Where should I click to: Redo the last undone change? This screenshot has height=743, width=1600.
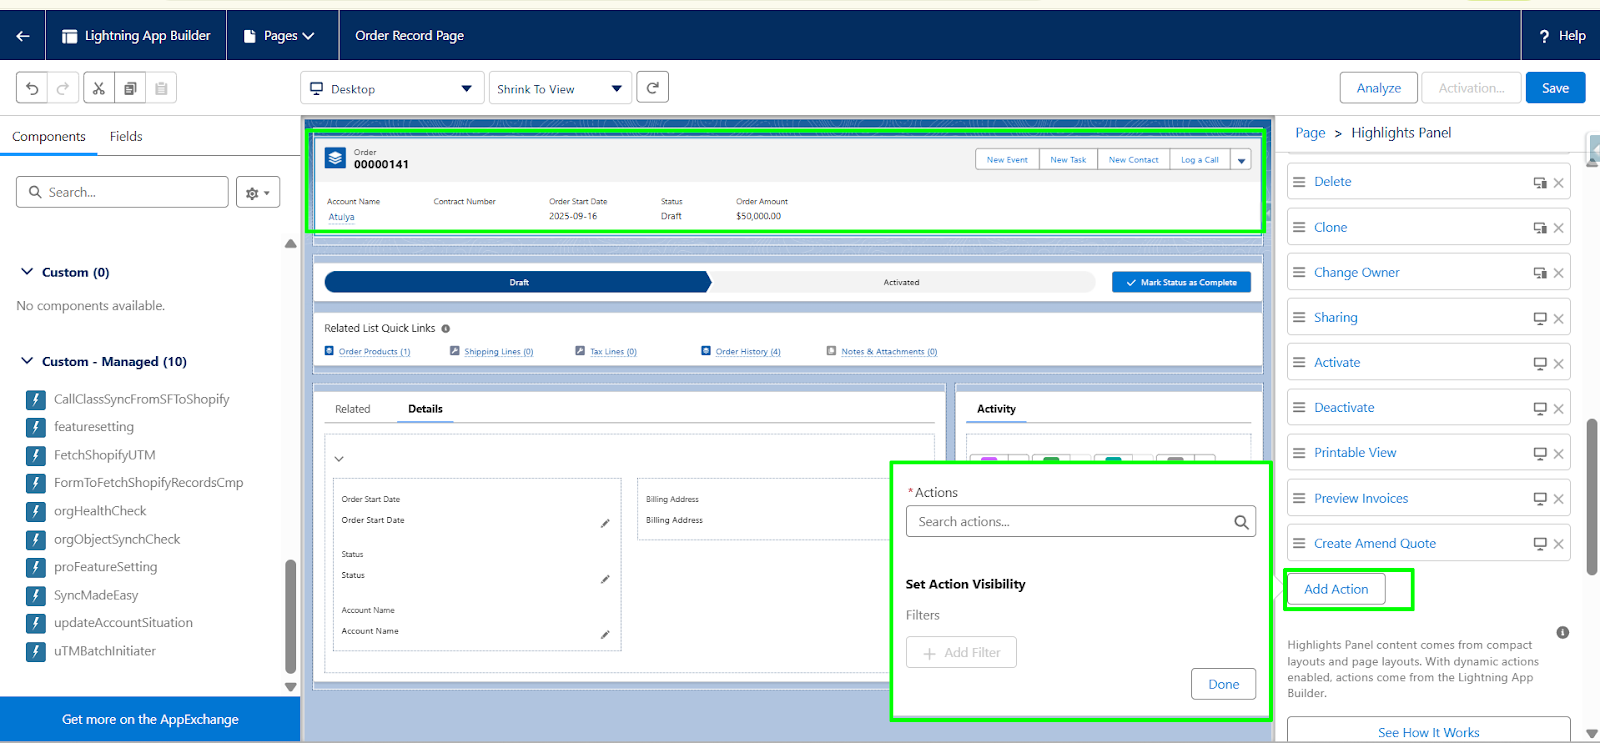tap(62, 88)
